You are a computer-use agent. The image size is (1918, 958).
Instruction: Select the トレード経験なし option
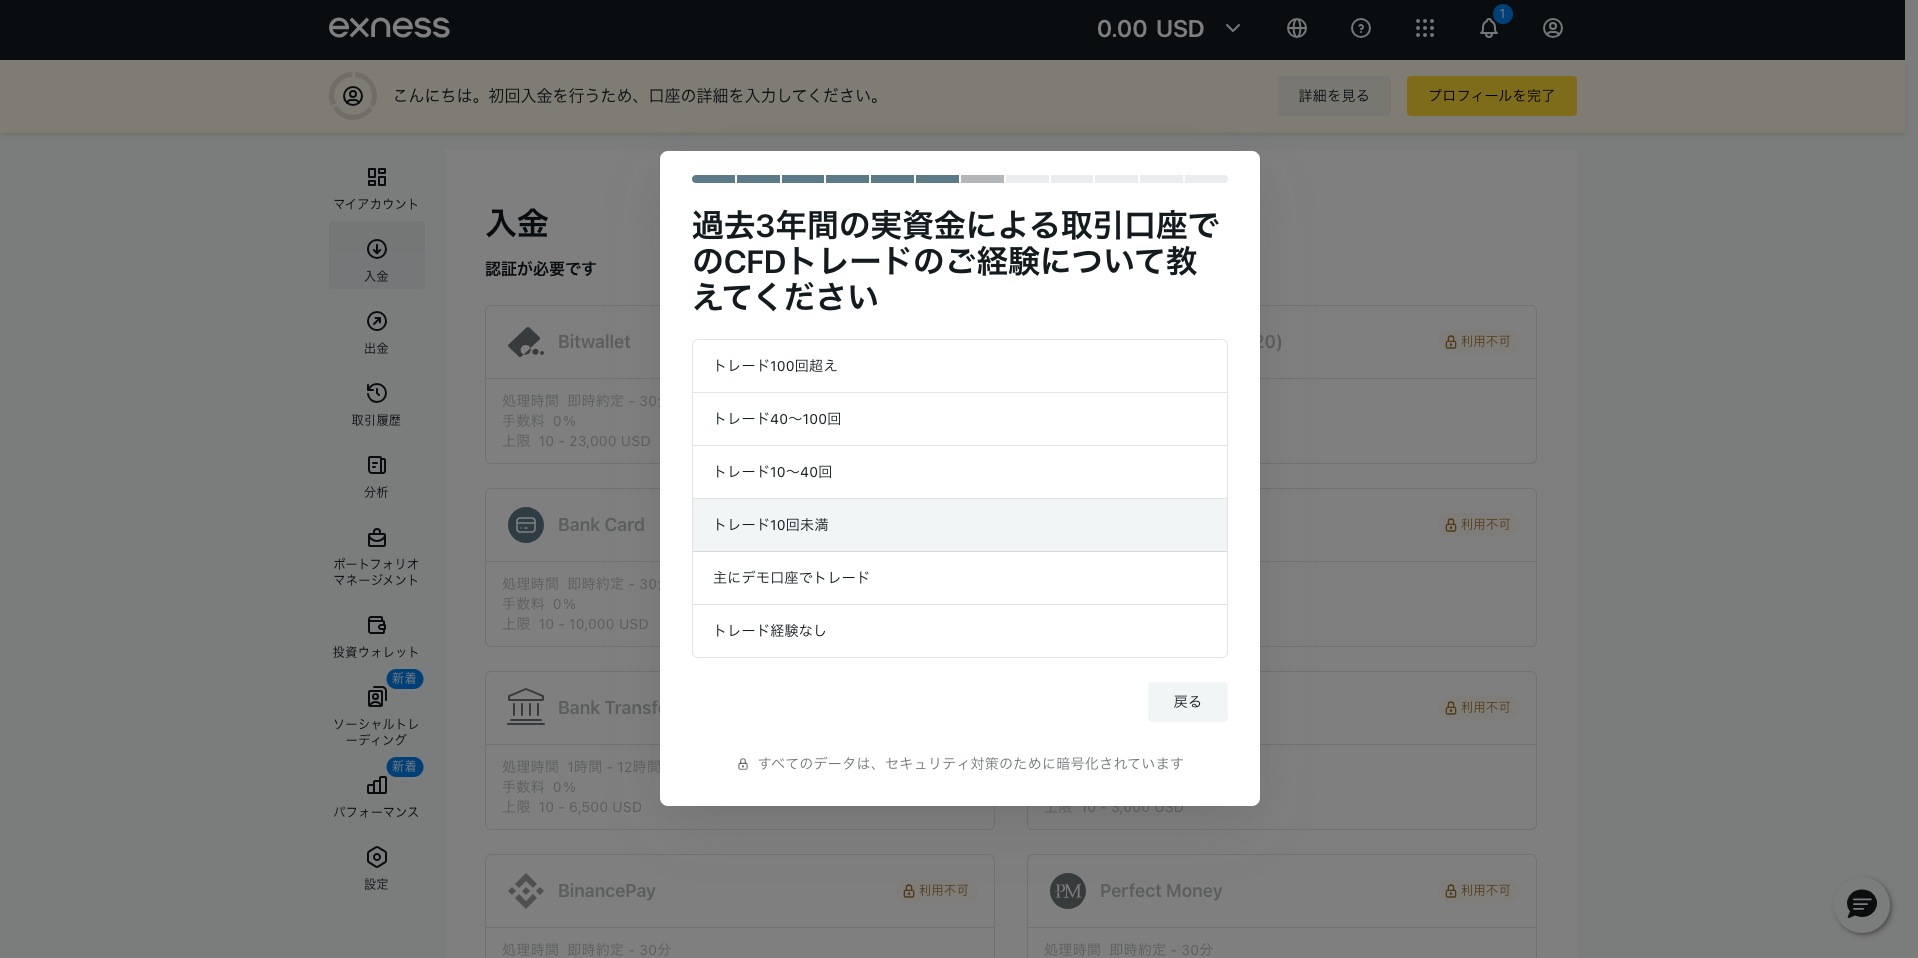tap(959, 631)
